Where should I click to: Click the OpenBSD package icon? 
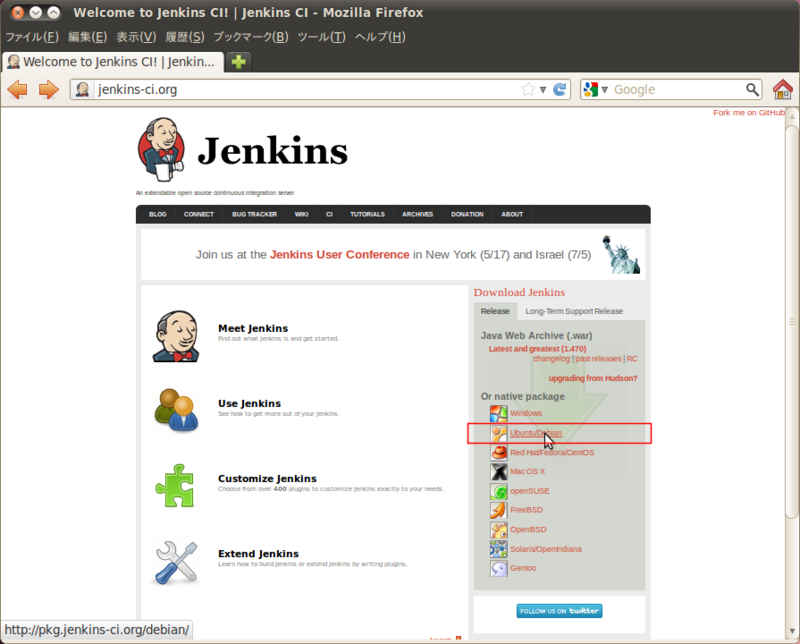pos(498,530)
